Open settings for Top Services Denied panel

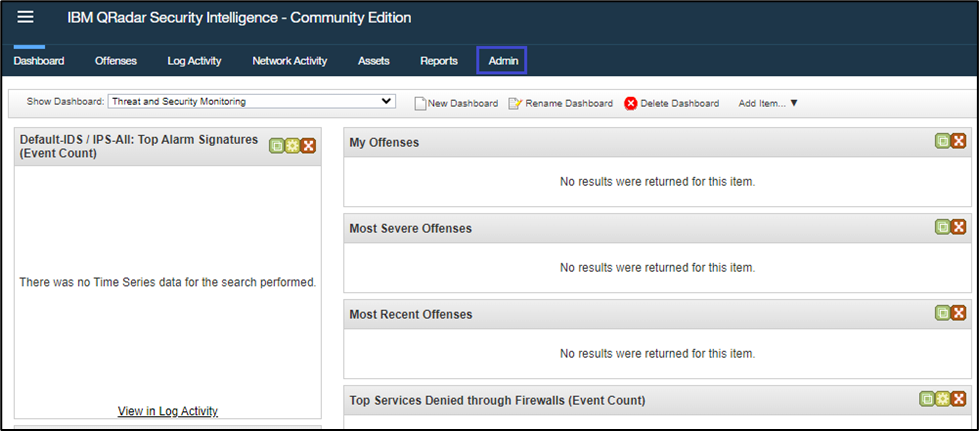[x=942, y=399]
